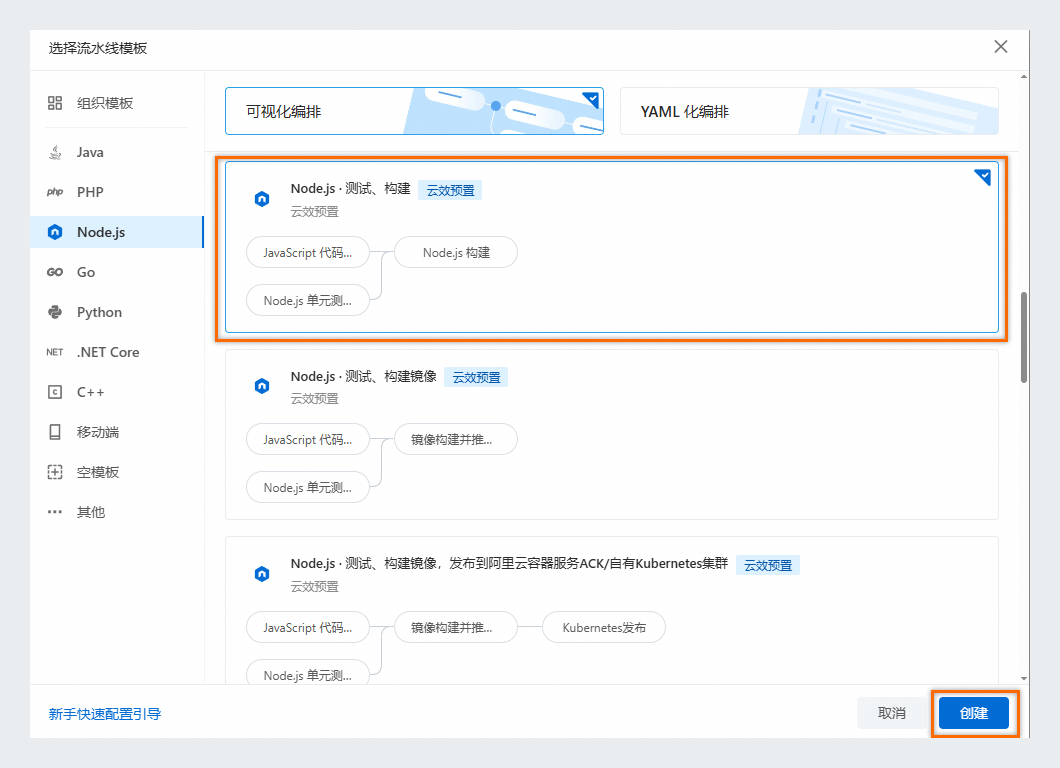Open the 新手快速配置引导 link

click(105, 714)
